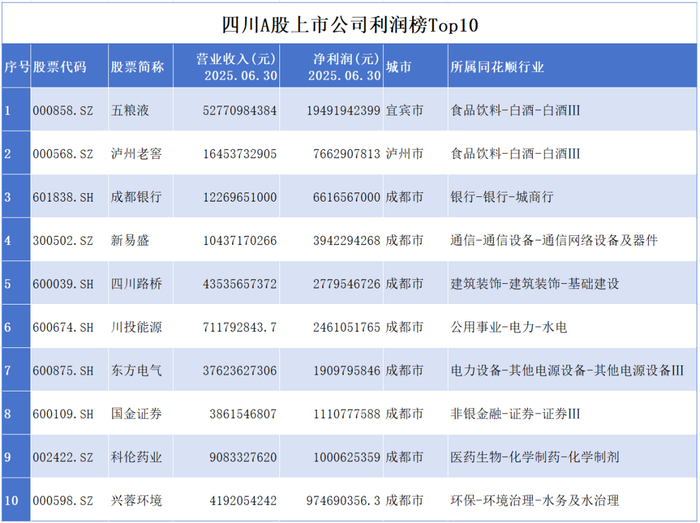Click the 序号 column header
700x523 pixels.
point(17,67)
